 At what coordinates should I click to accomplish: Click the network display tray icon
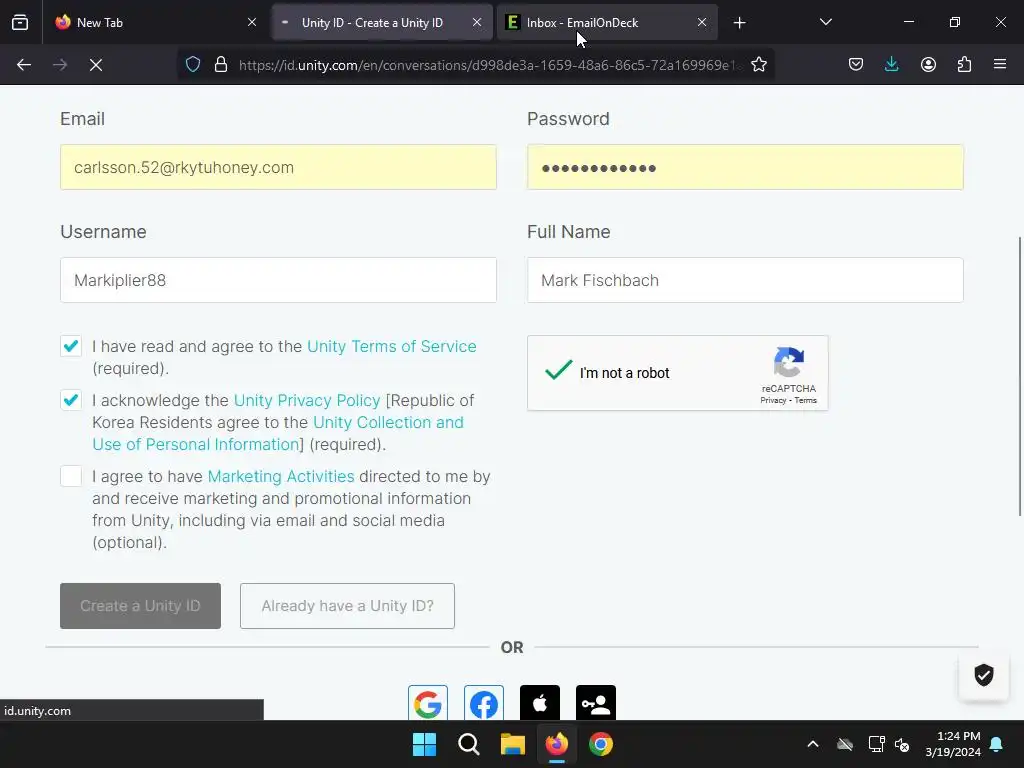click(x=876, y=744)
